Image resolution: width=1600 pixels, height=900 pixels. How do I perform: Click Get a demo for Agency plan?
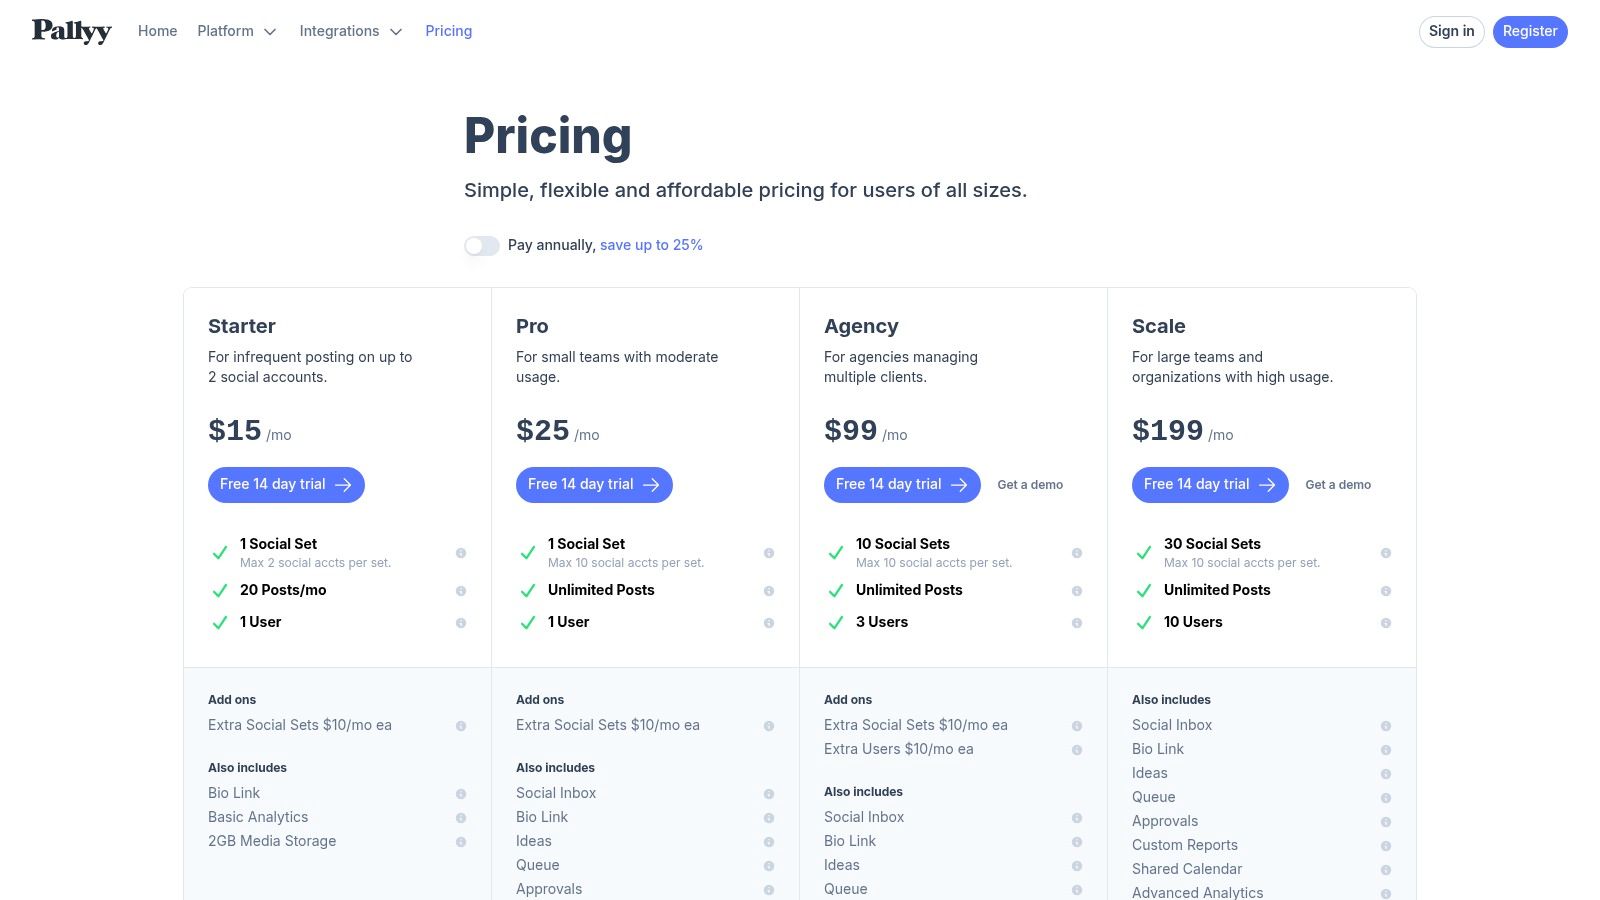tap(1030, 485)
